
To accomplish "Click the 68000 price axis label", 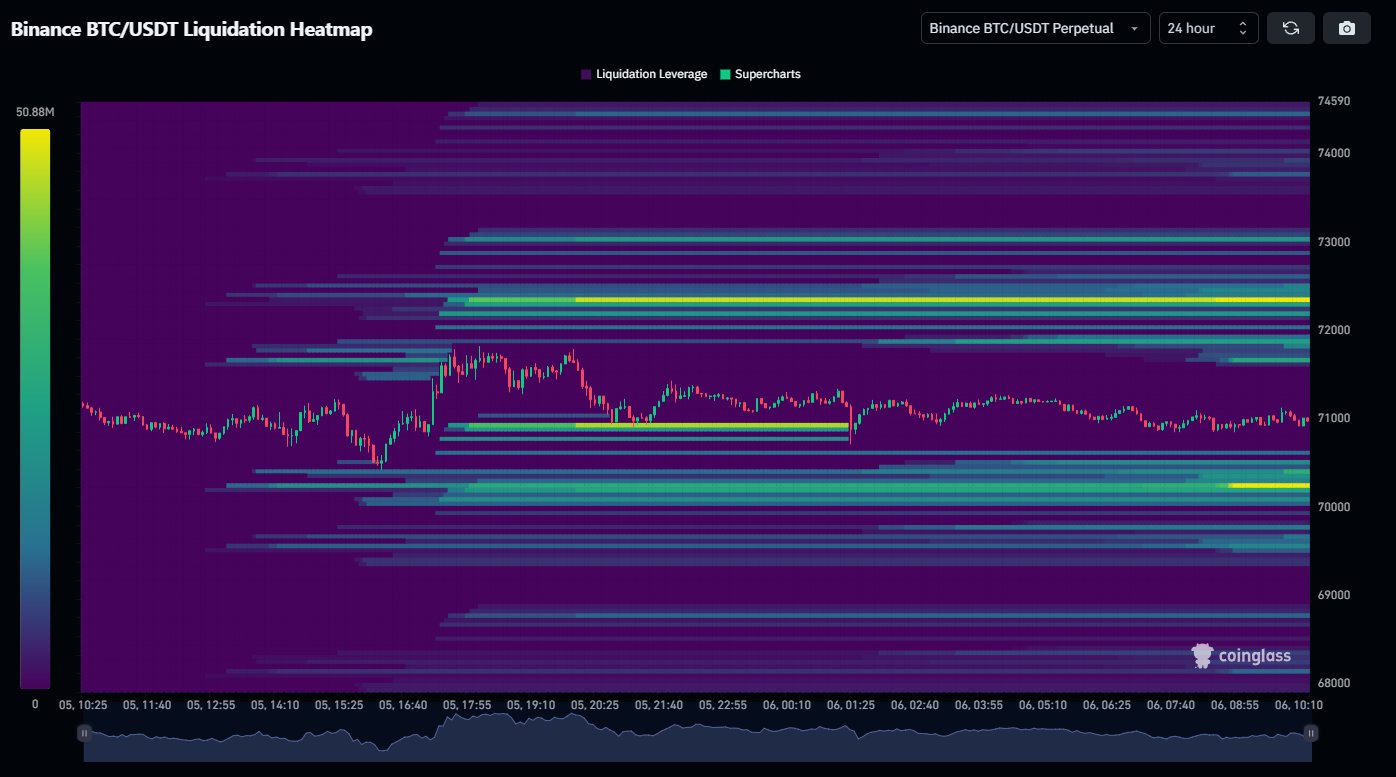I will click(x=1333, y=683).
